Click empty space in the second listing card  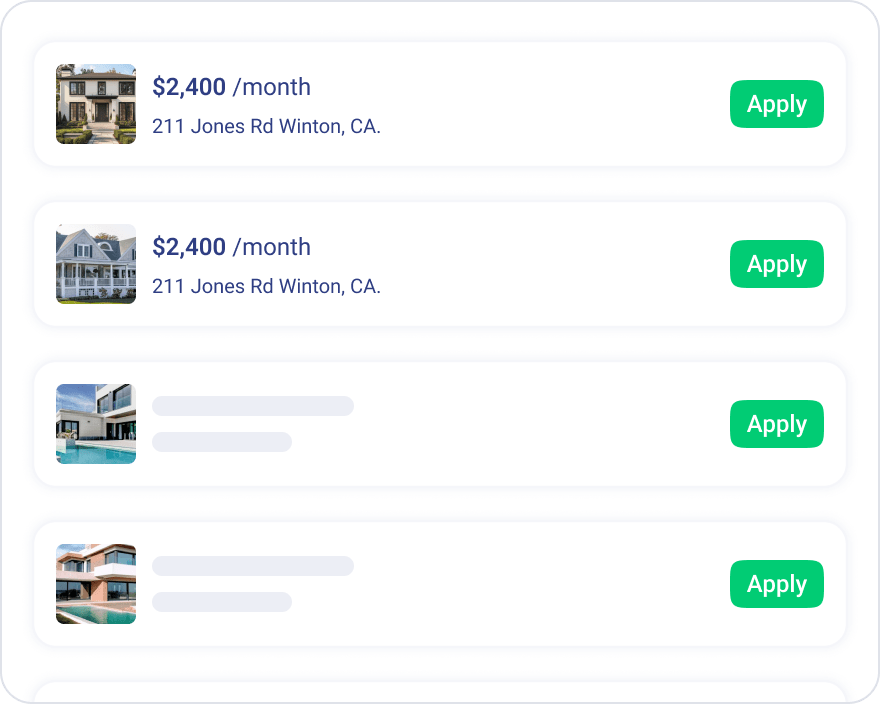(x=550, y=264)
